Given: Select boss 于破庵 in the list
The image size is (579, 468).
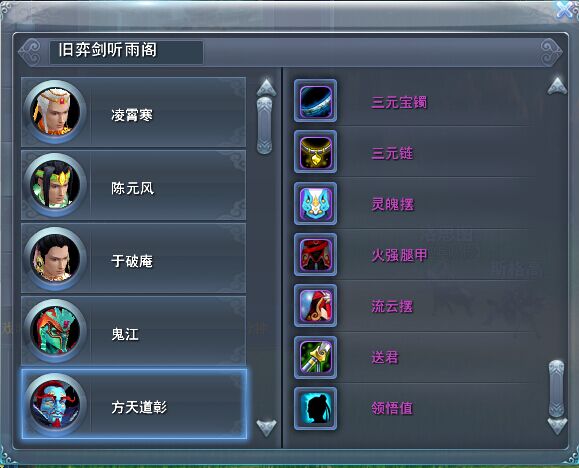Looking at the screenshot, I should (x=134, y=258).
